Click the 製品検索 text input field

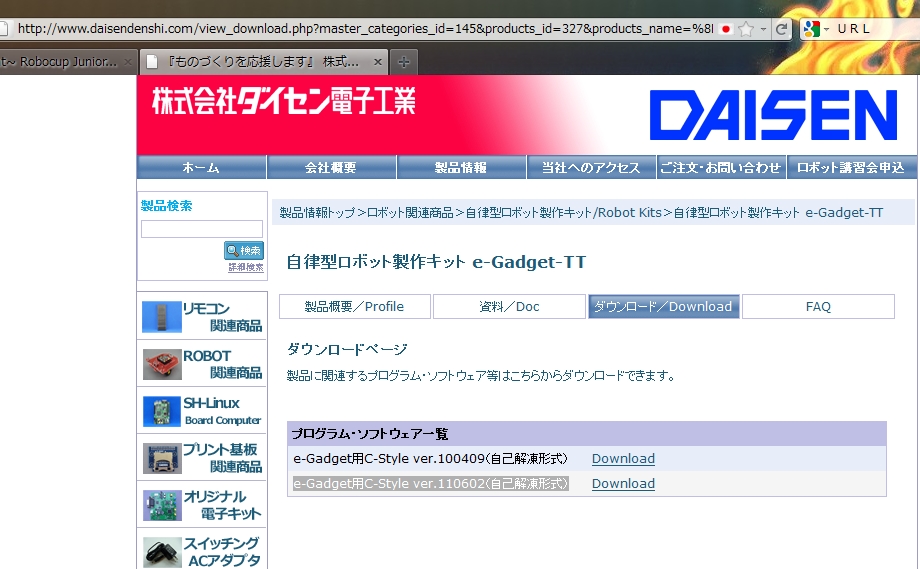[202, 229]
